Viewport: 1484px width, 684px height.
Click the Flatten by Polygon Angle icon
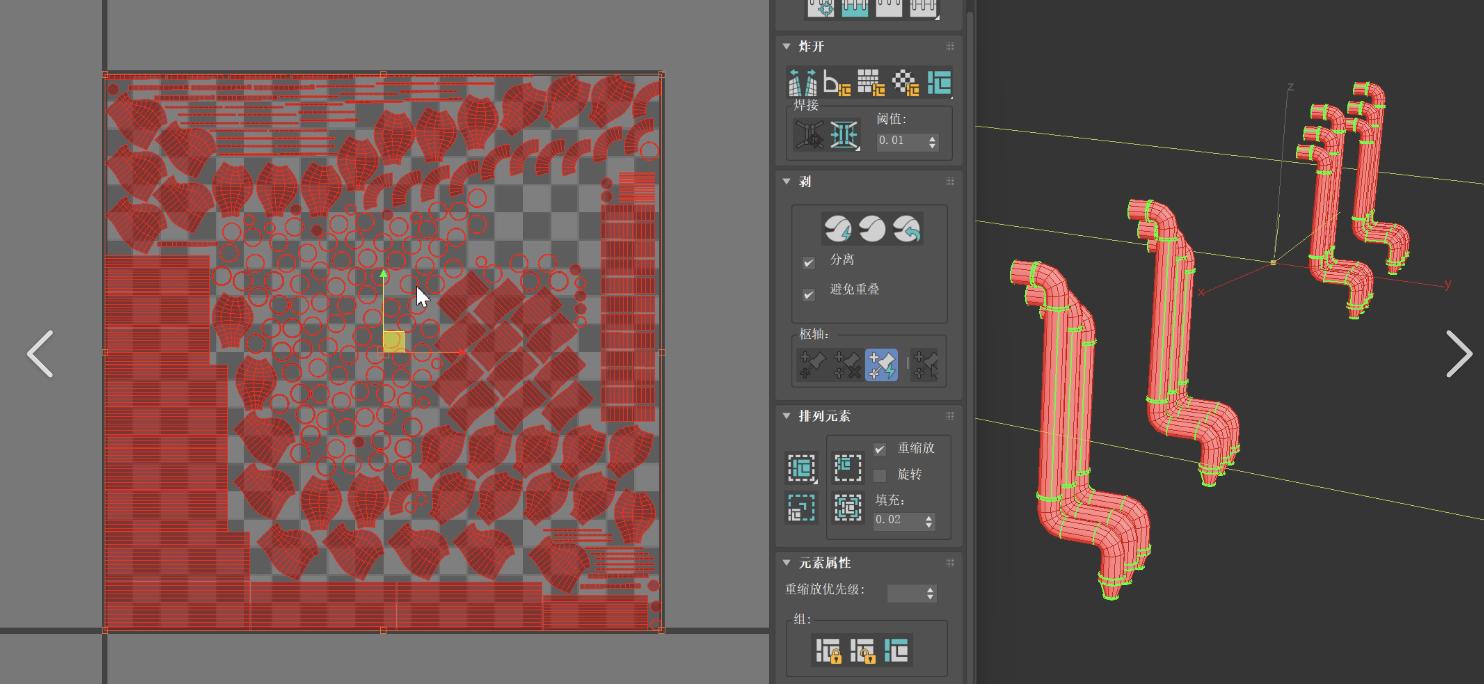pyautogui.click(x=837, y=83)
